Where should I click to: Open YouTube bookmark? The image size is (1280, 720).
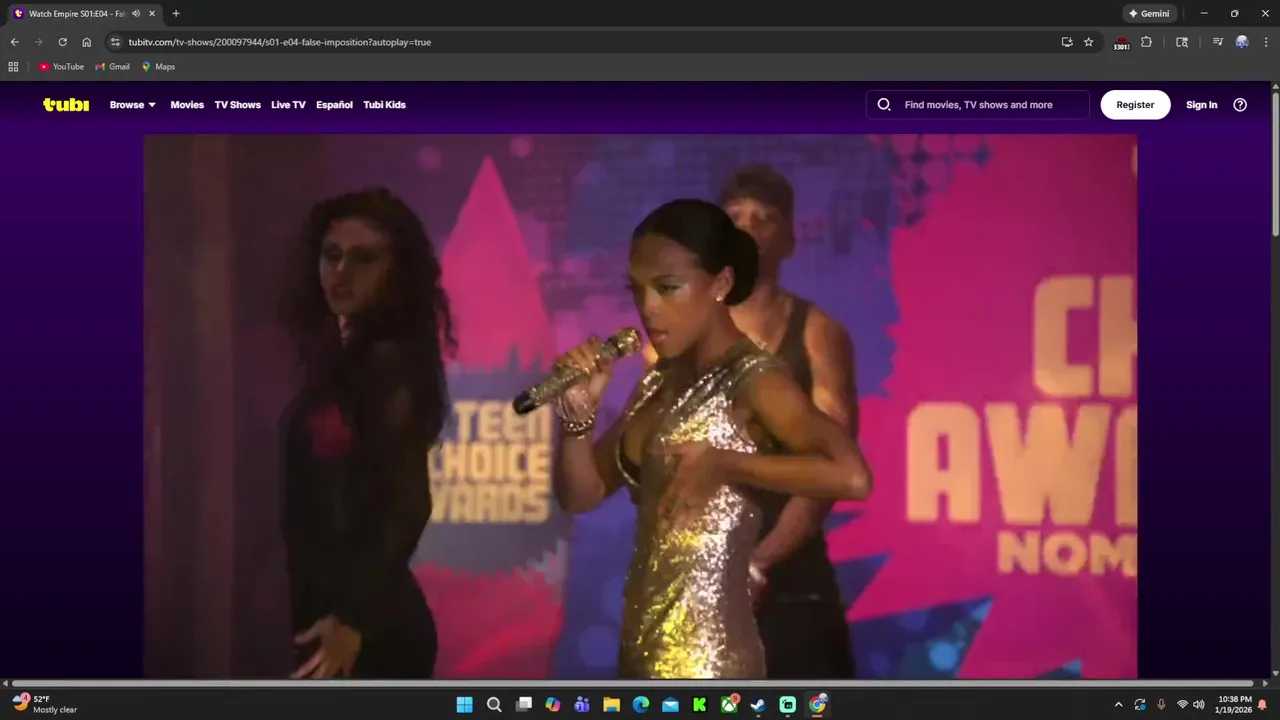click(61, 67)
